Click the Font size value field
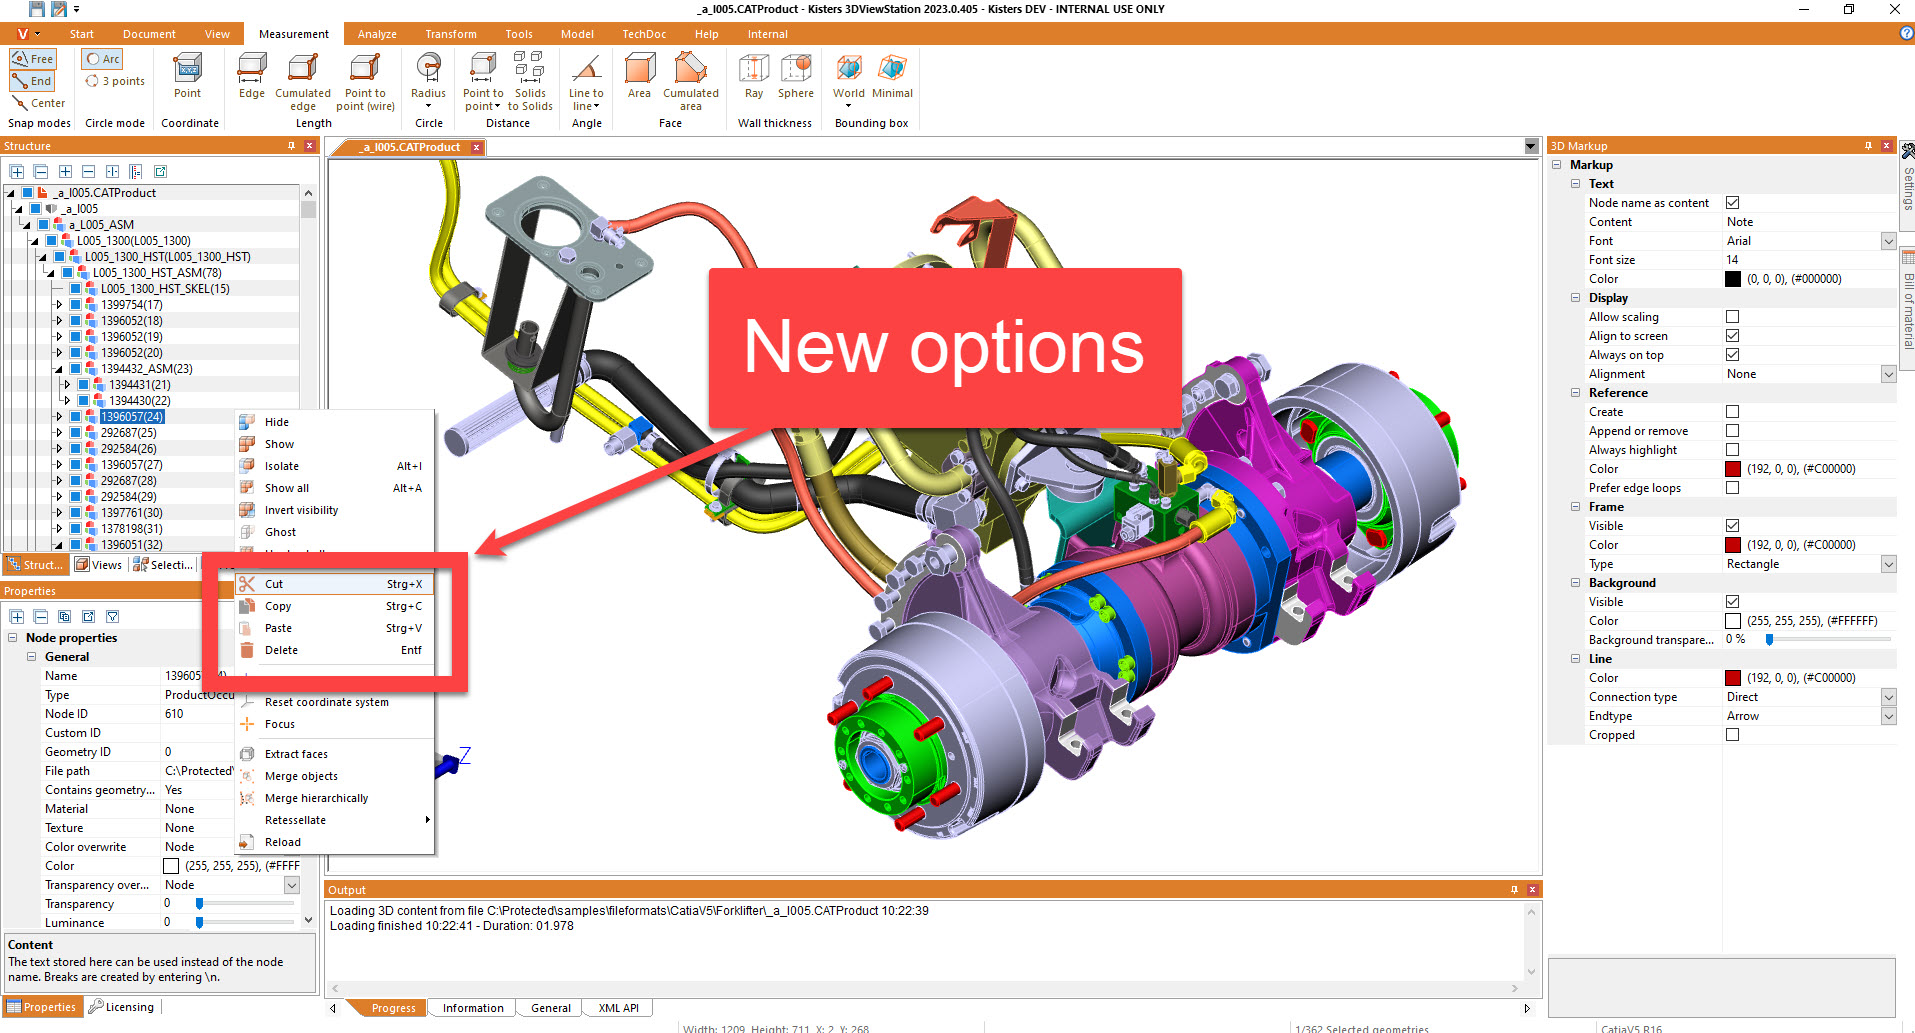 [1809, 260]
